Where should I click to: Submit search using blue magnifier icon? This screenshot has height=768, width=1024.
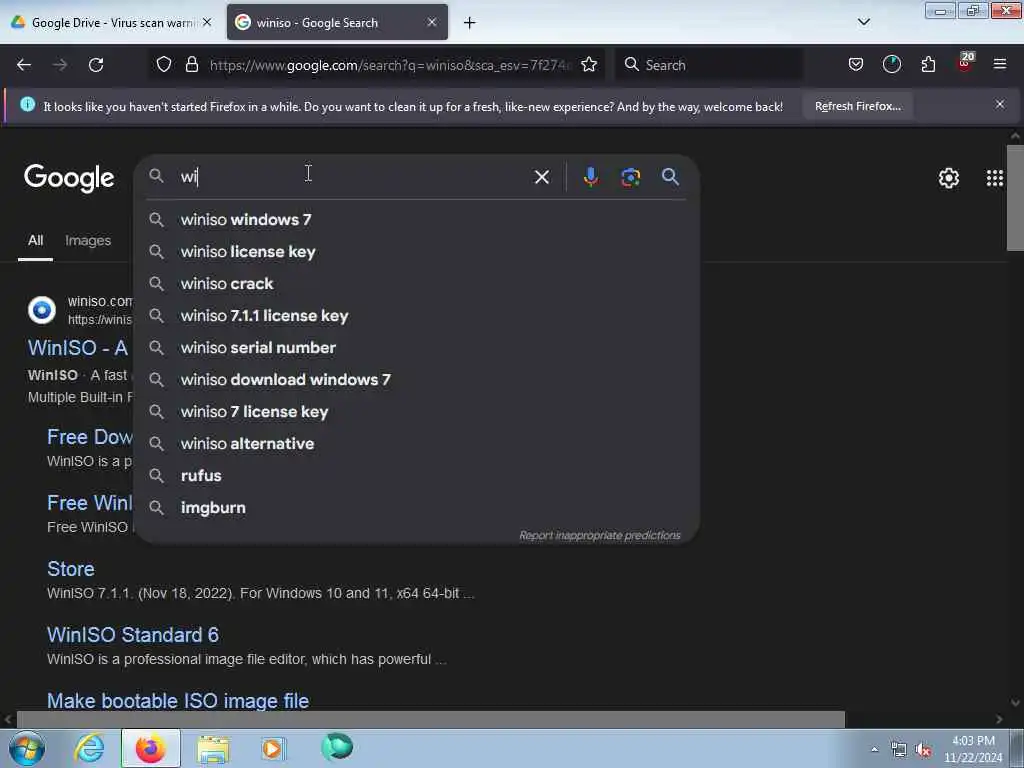670,176
